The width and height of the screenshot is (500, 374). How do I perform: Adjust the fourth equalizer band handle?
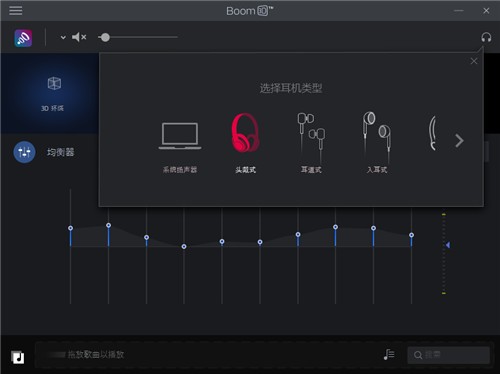(184, 246)
